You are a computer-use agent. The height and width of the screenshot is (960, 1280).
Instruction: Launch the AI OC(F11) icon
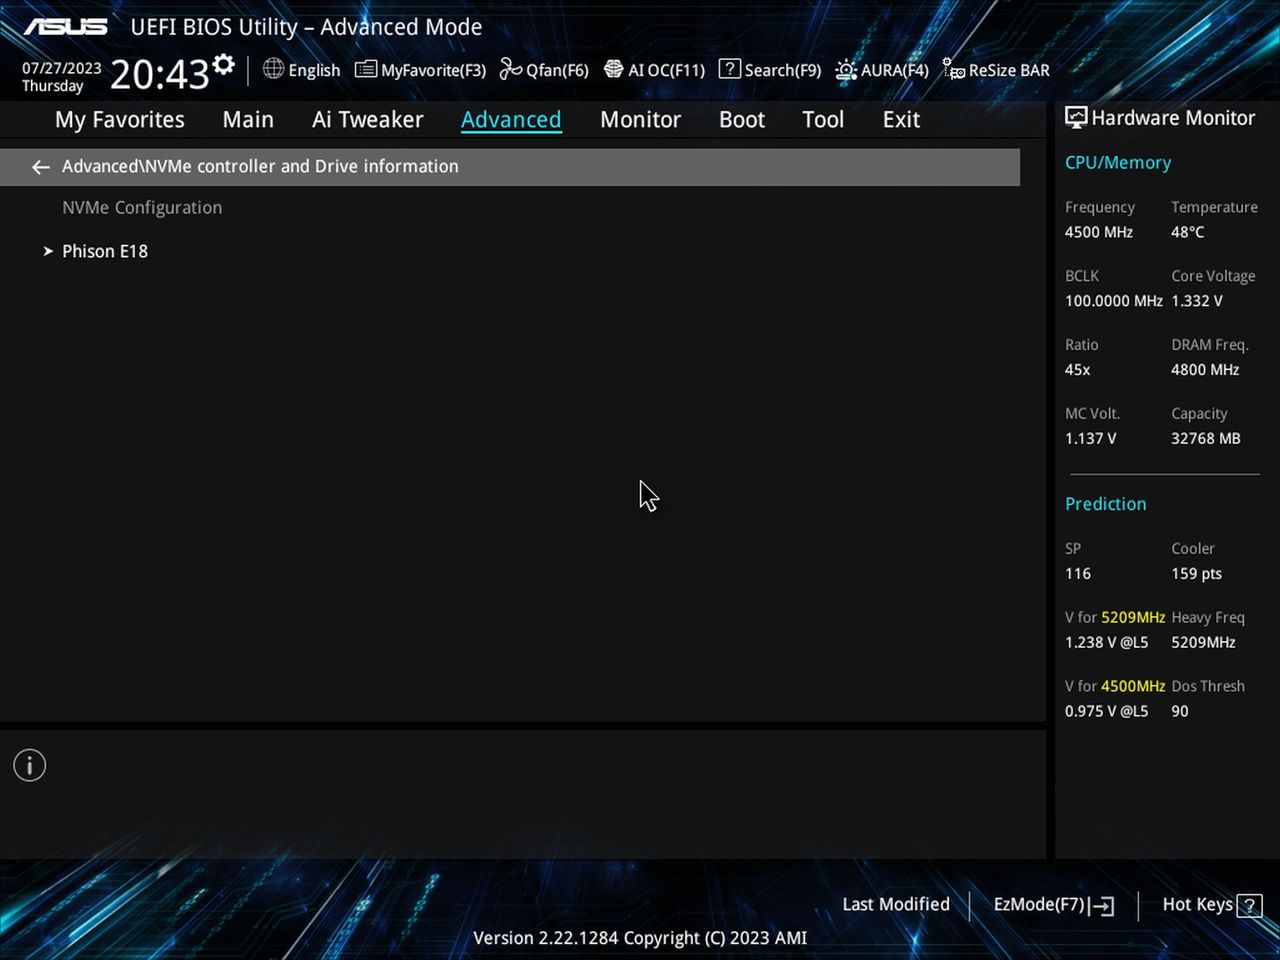point(613,69)
